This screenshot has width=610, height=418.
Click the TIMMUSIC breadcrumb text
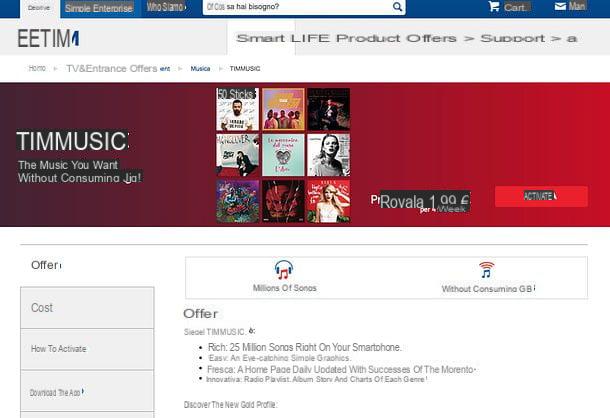coord(245,68)
